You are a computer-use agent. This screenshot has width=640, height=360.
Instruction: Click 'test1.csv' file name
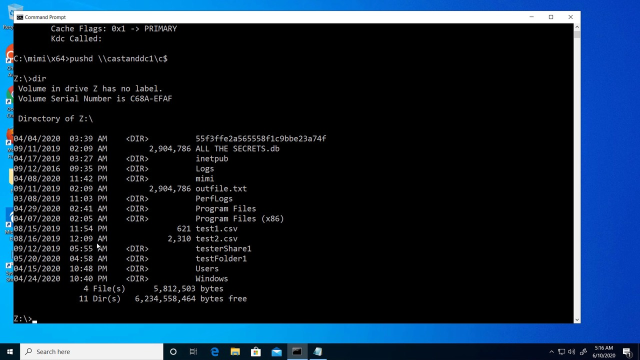(216, 229)
